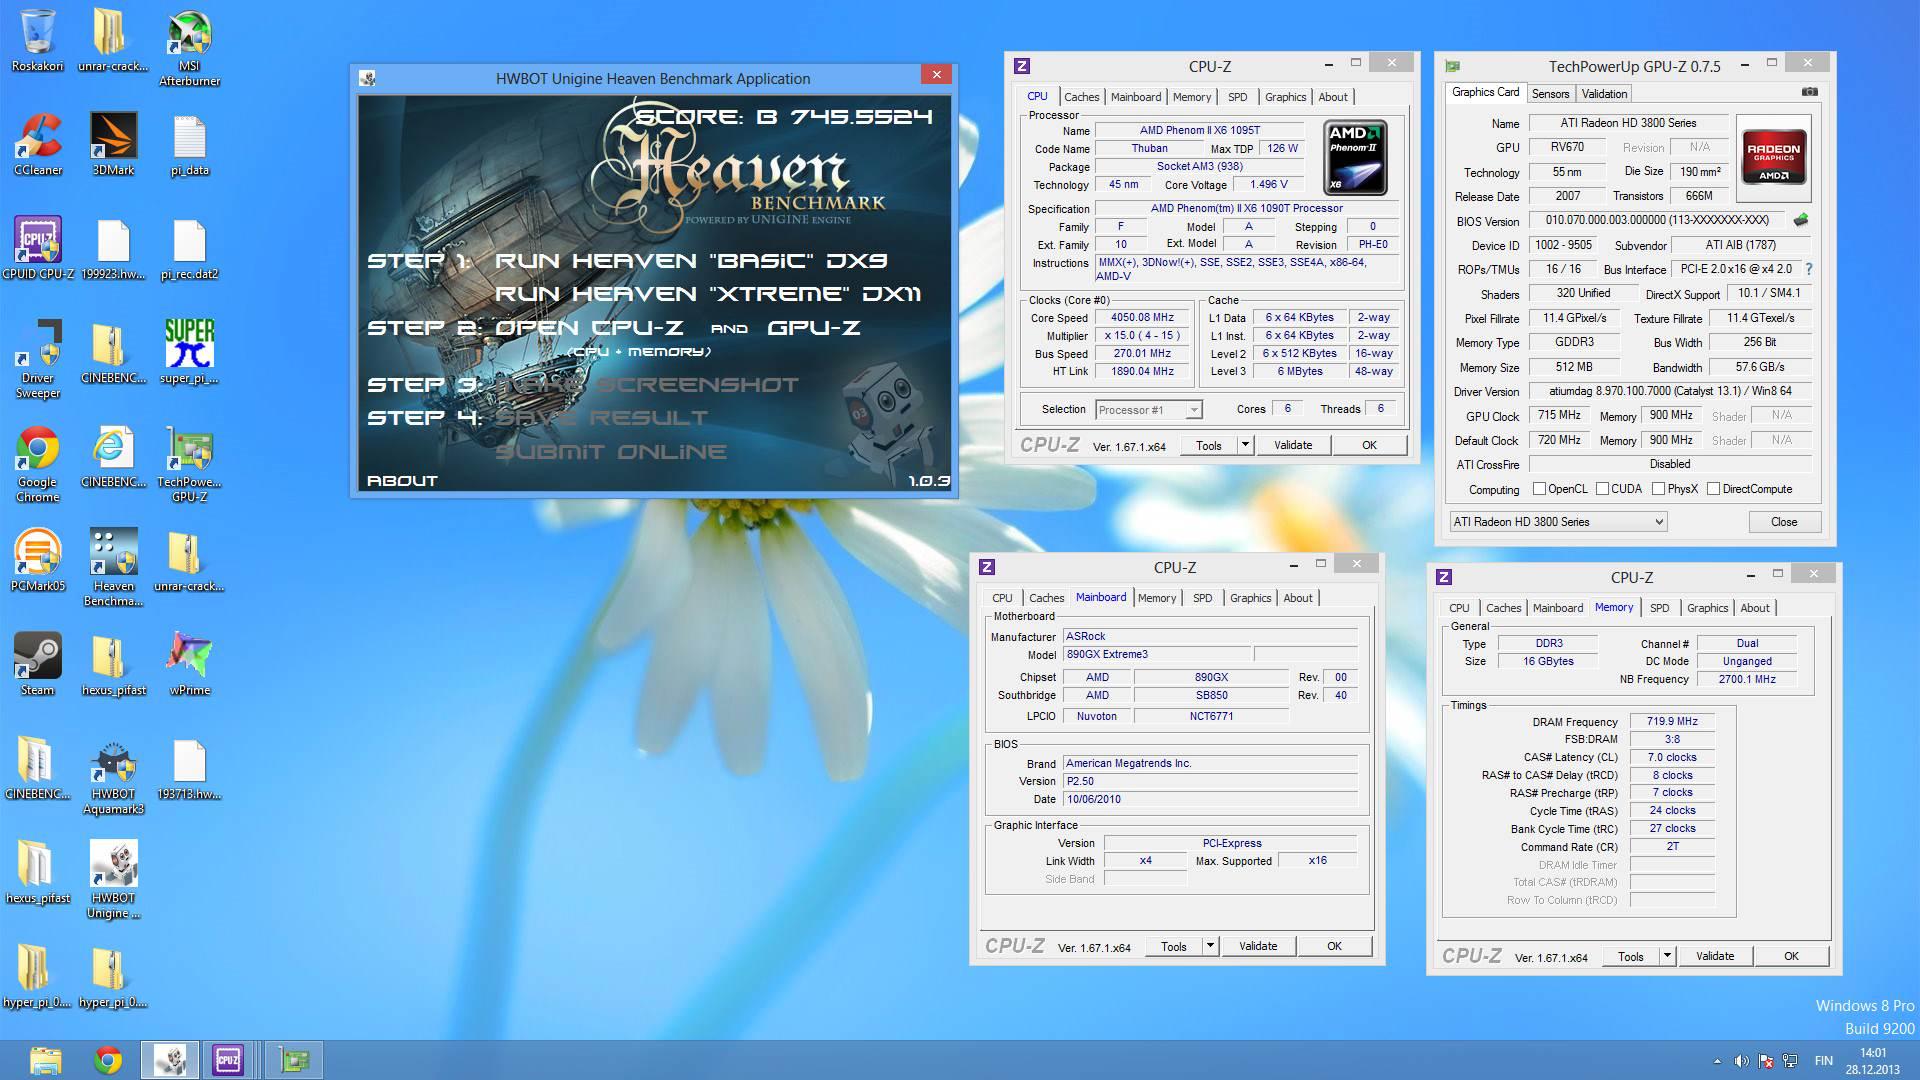Viewport: 1920px width, 1080px height.
Task: Open CPUID CPU-Z desktop shortcut
Action: [x=38, y=248]
